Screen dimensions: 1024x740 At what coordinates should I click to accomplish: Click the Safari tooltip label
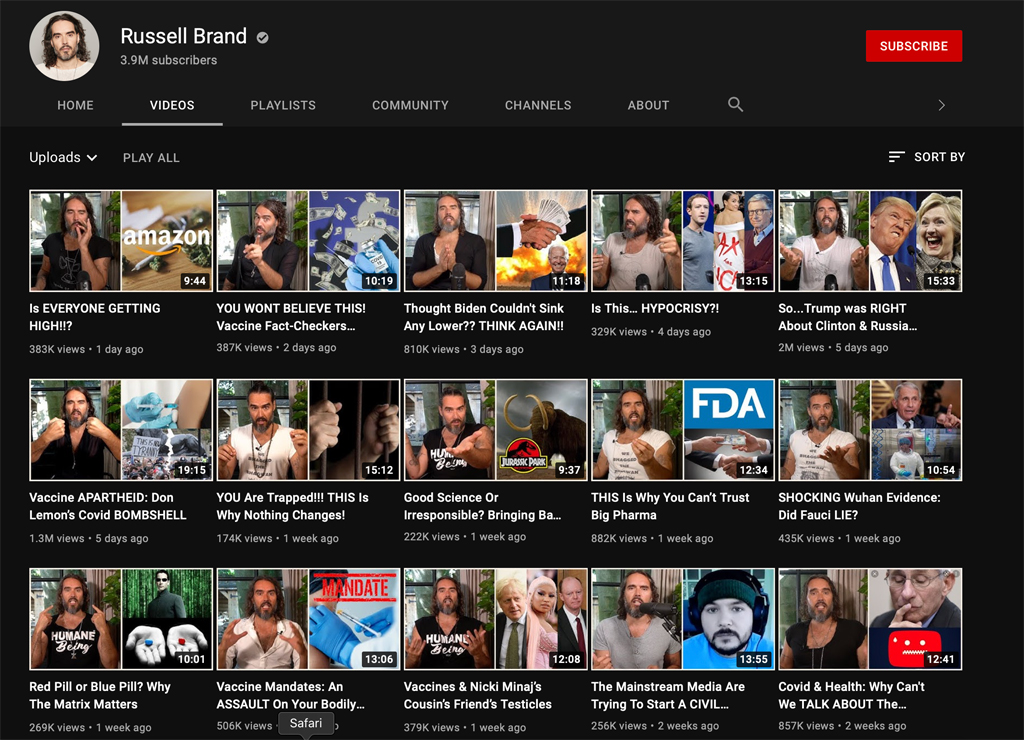point(306,724)
